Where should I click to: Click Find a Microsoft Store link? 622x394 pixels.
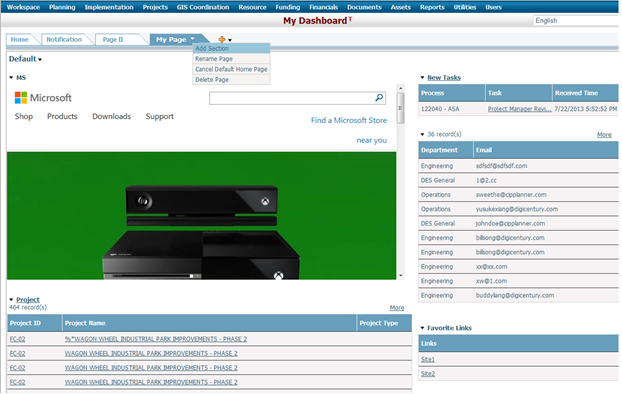(349, 120)
